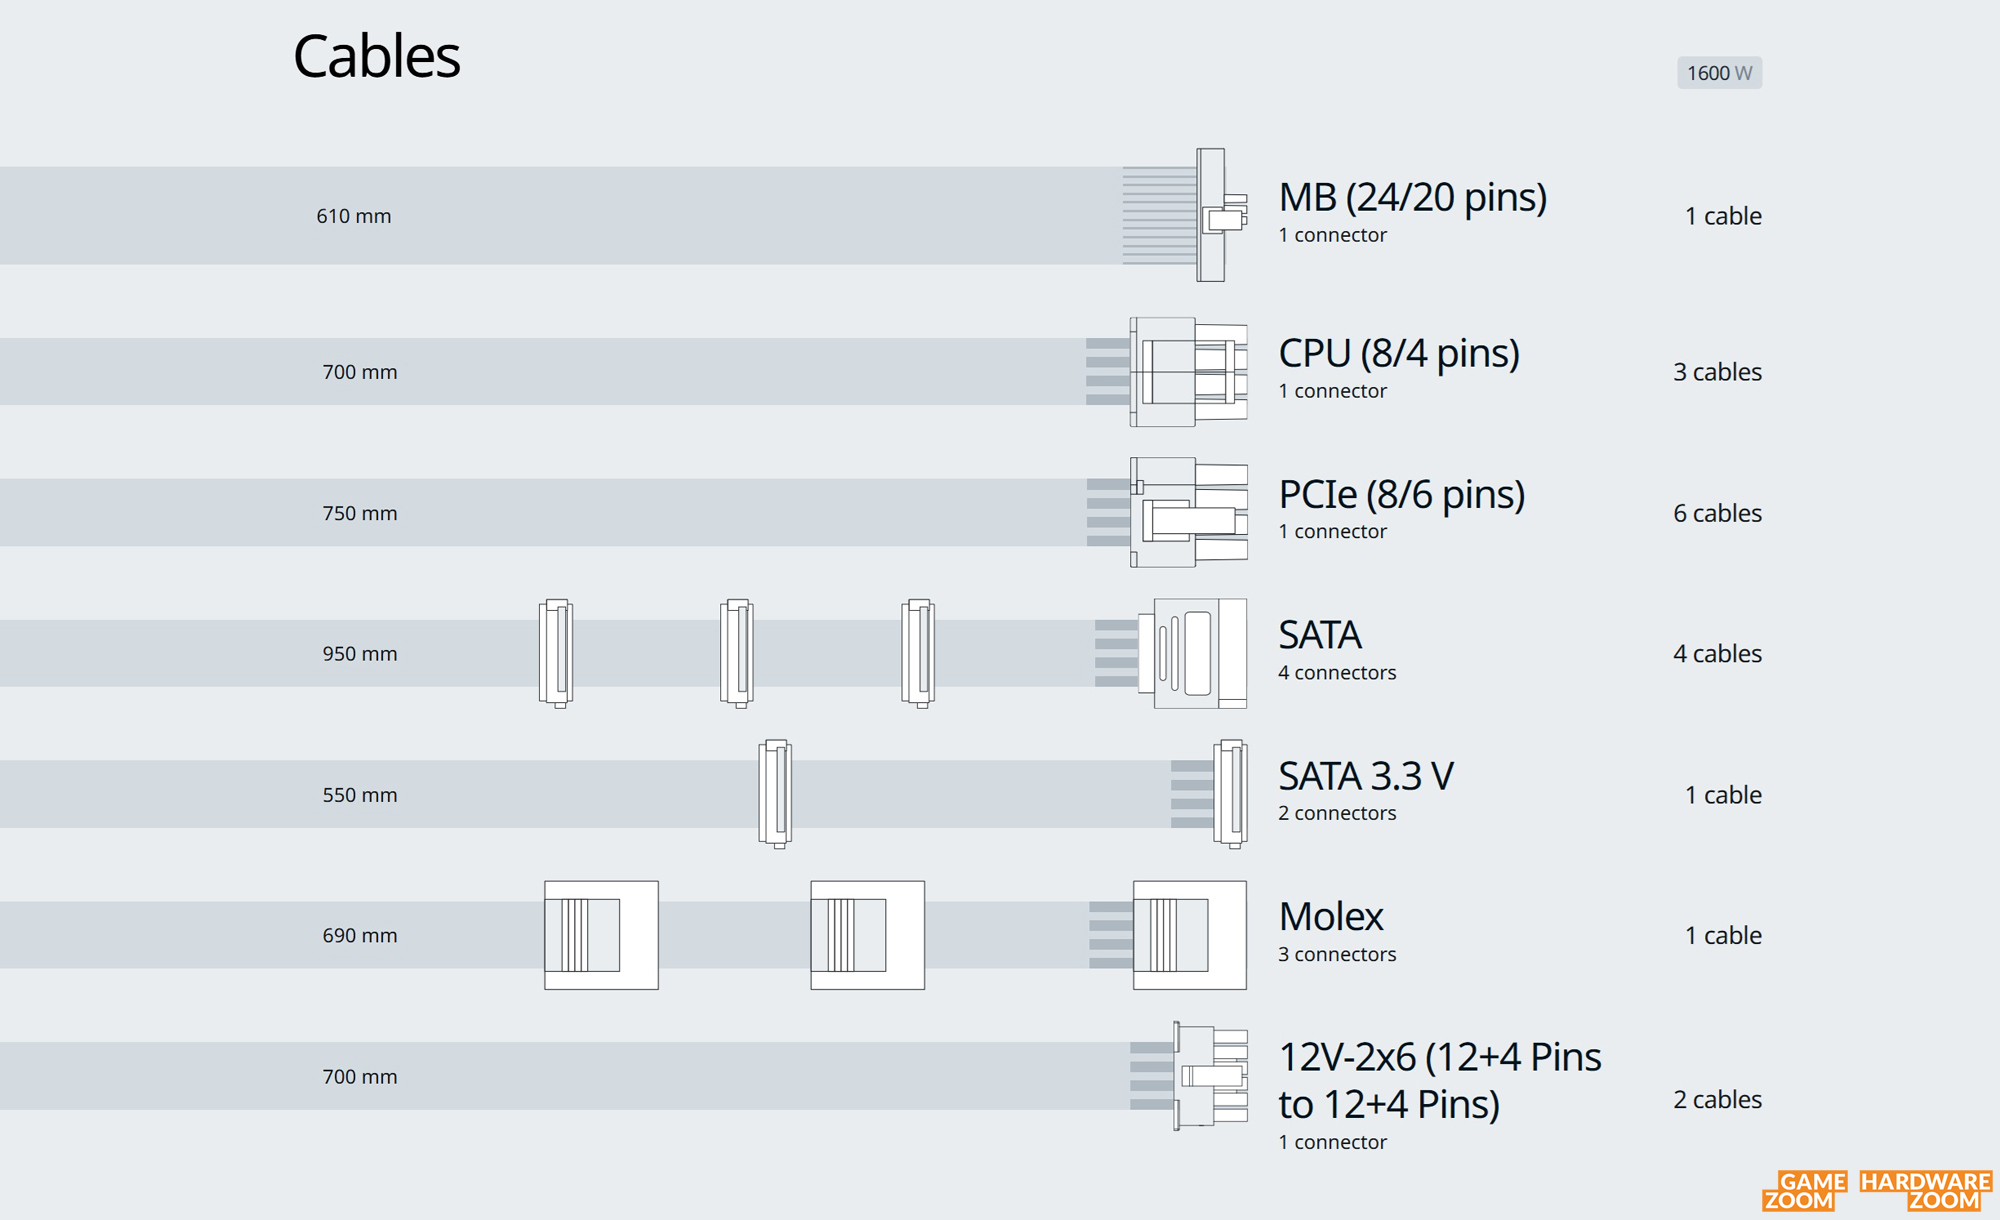Click the middle Molex connector icon
The image size is (2000, 1220).
pyautogui.click(x=868, y=935)
